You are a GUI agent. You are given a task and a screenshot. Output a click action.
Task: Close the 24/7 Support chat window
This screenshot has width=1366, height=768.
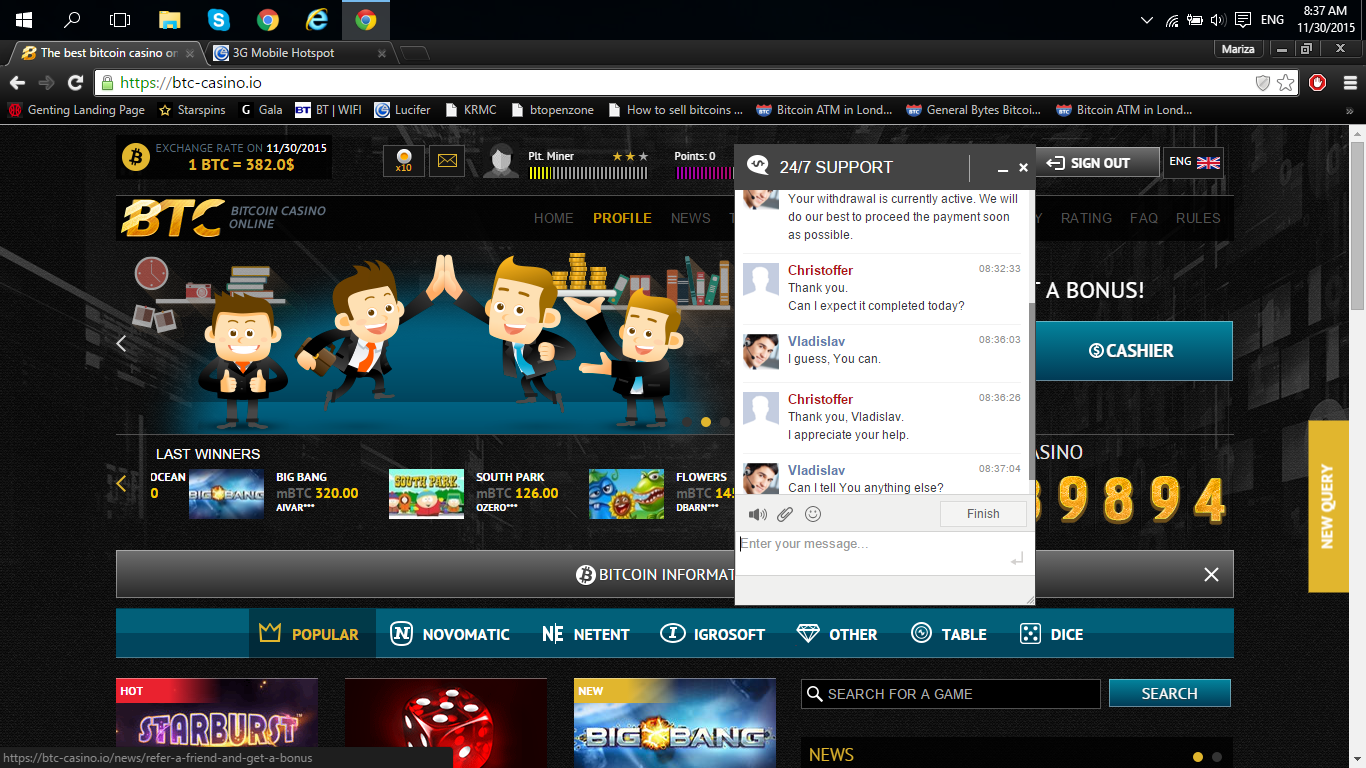click(1023, 168)
